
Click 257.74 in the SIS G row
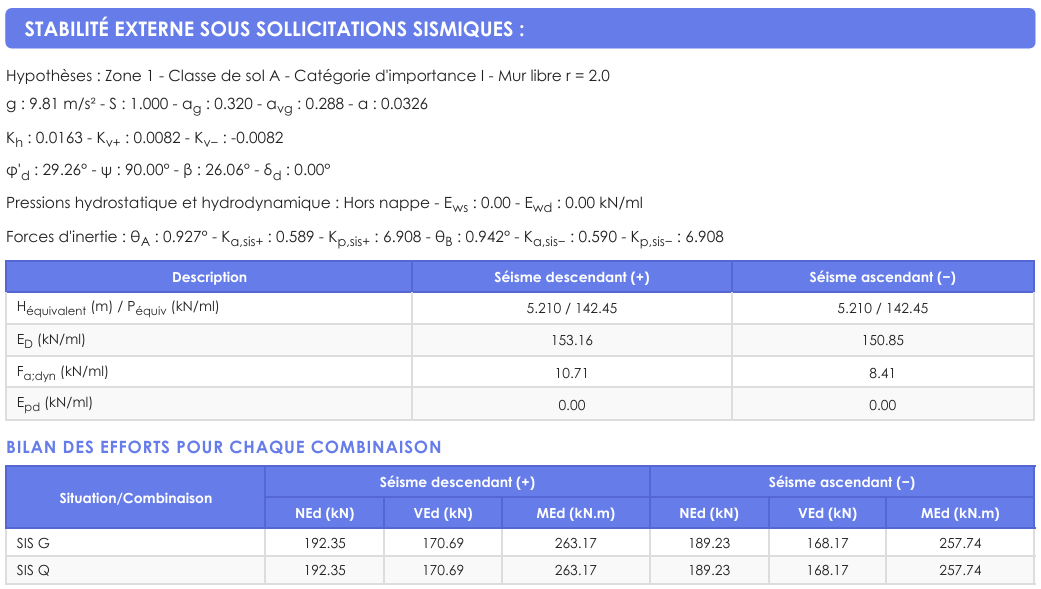tap(960, 543)
